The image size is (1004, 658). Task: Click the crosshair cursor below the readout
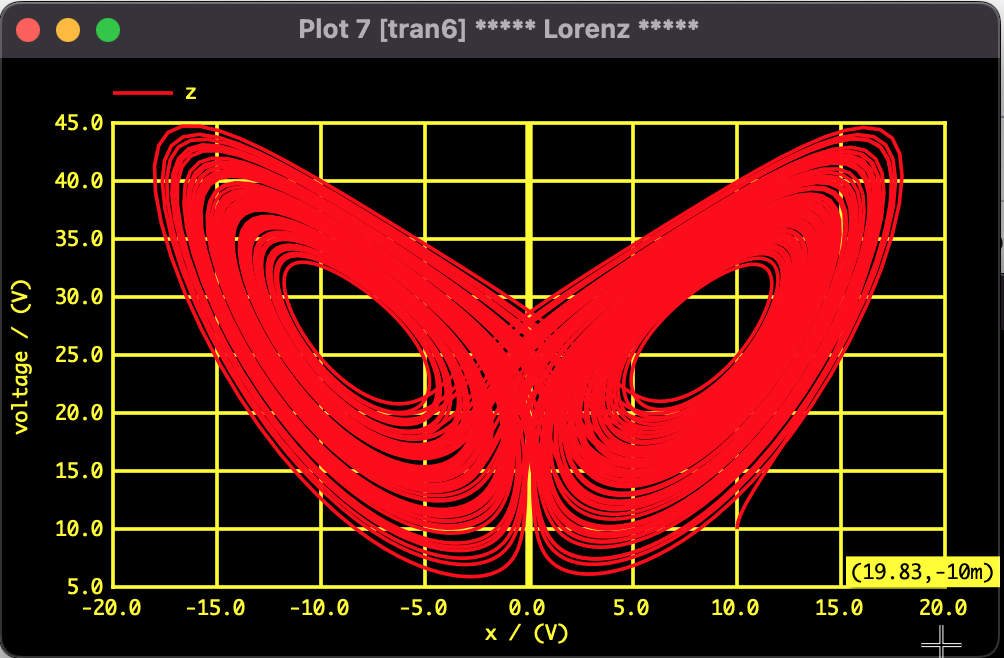(941, 639)
